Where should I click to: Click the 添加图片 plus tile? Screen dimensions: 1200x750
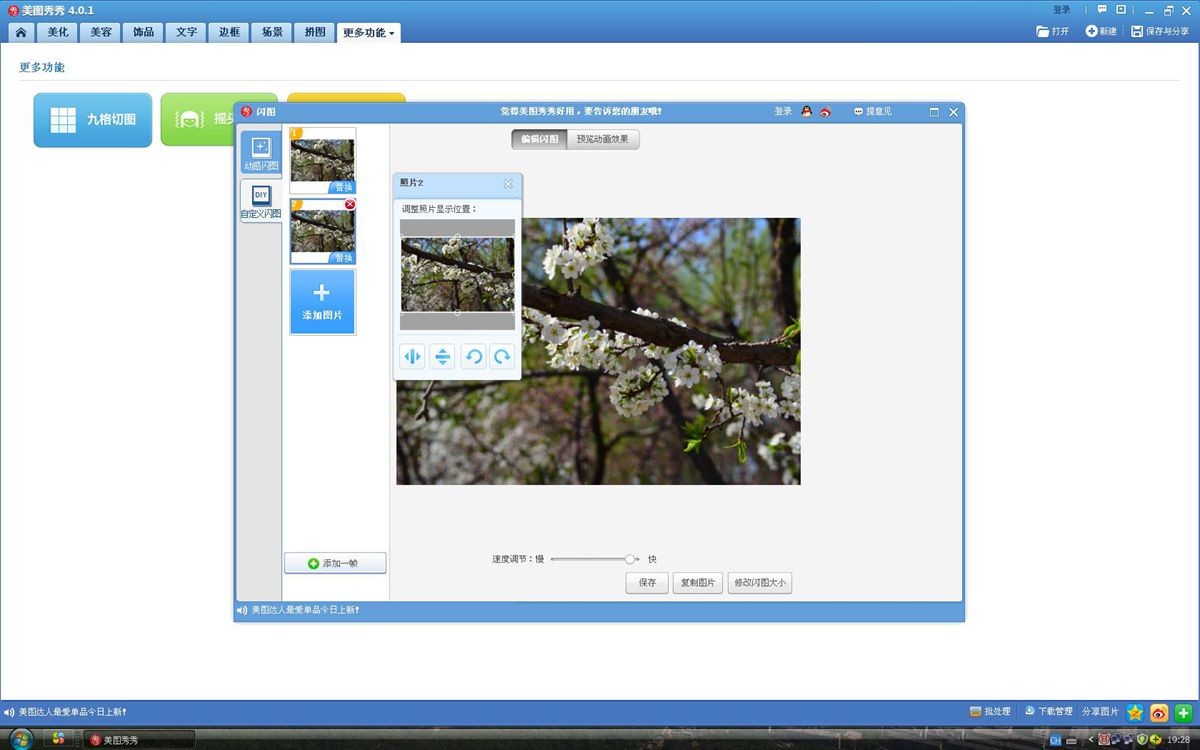(322, 302)
